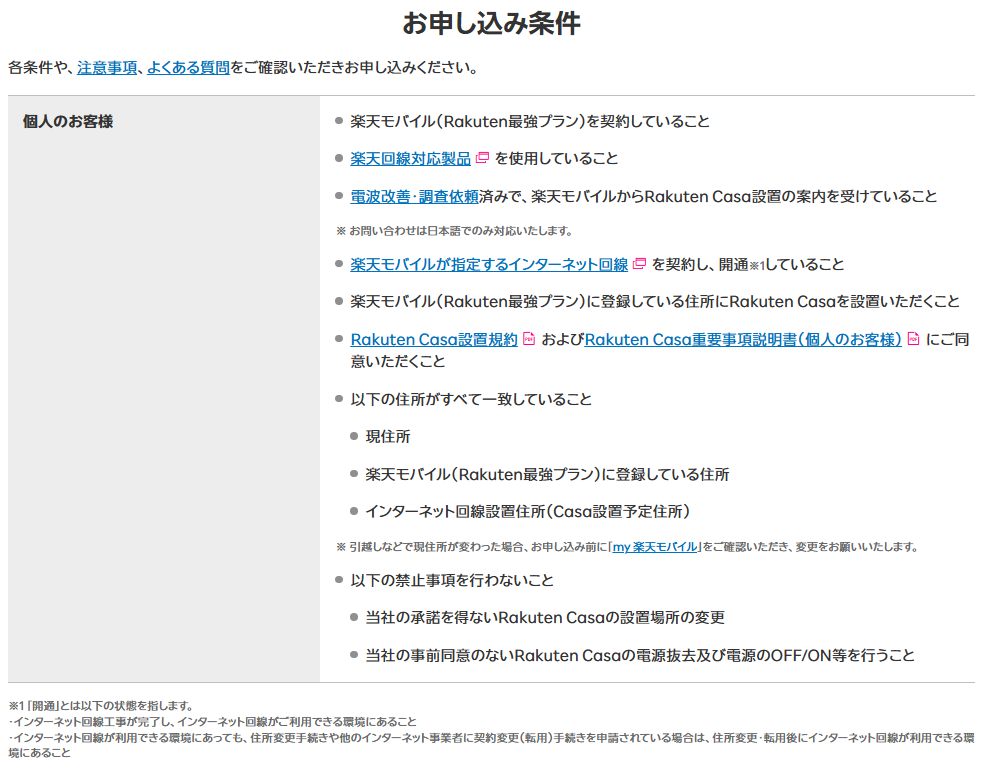
Task: Open the 楽天回線対応製品 link
Action: (411, 159)
